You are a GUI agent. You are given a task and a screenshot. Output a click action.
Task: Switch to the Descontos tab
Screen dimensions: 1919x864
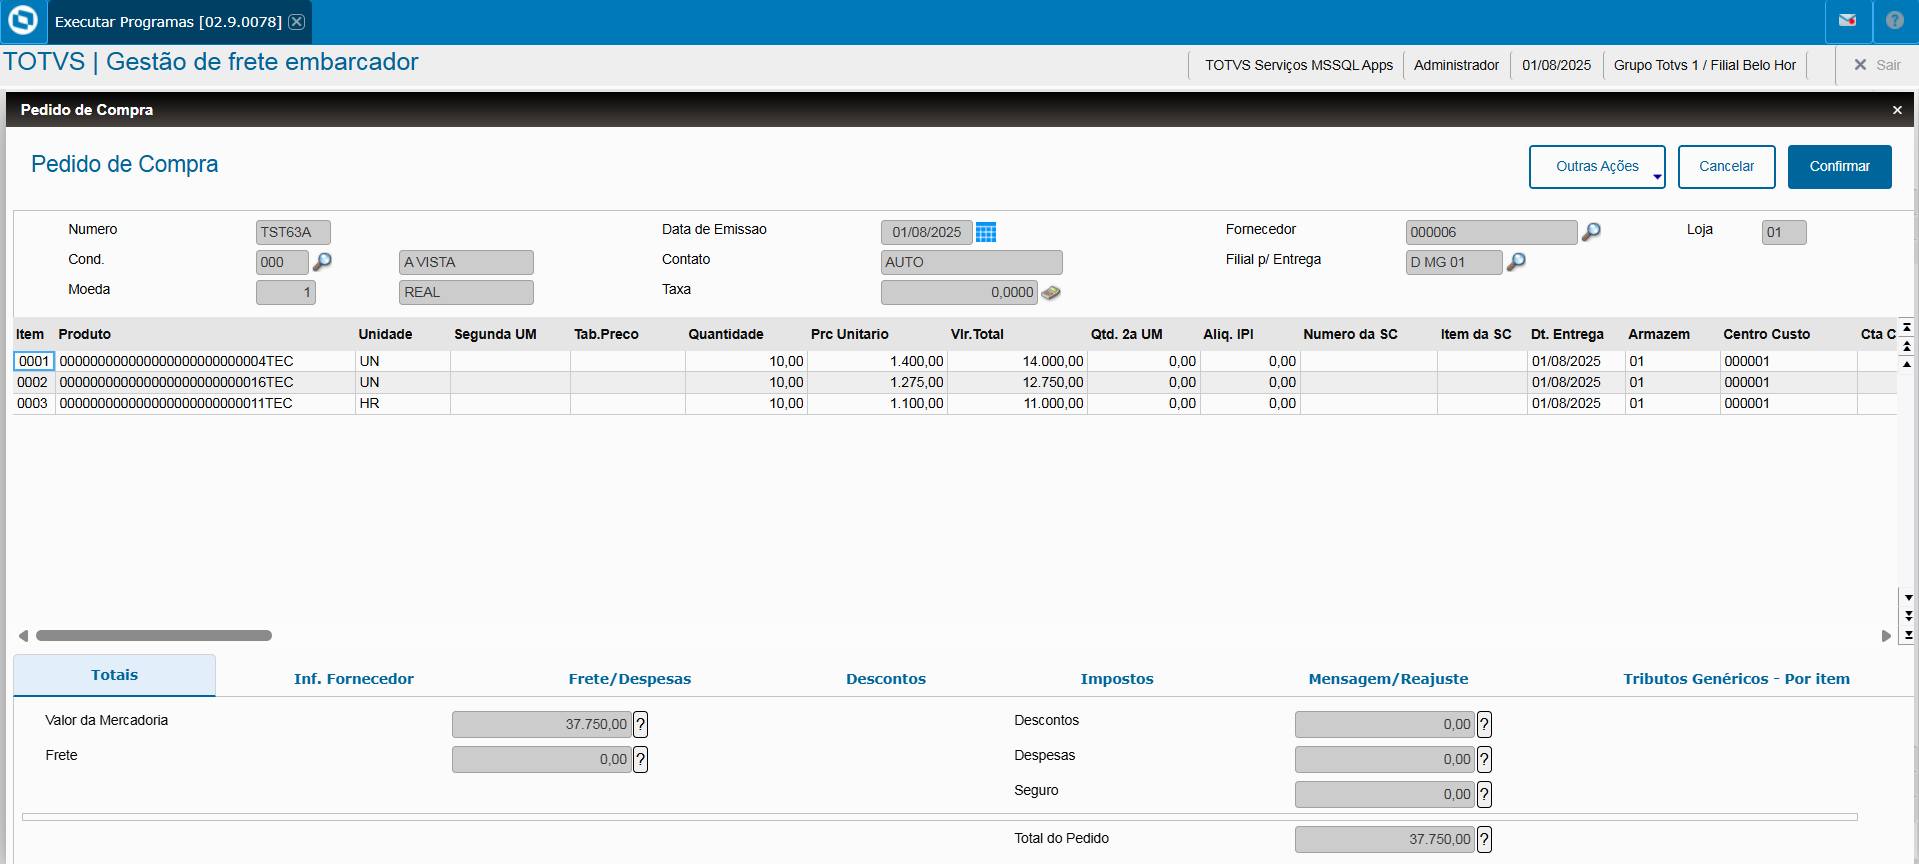coord(886,679)
